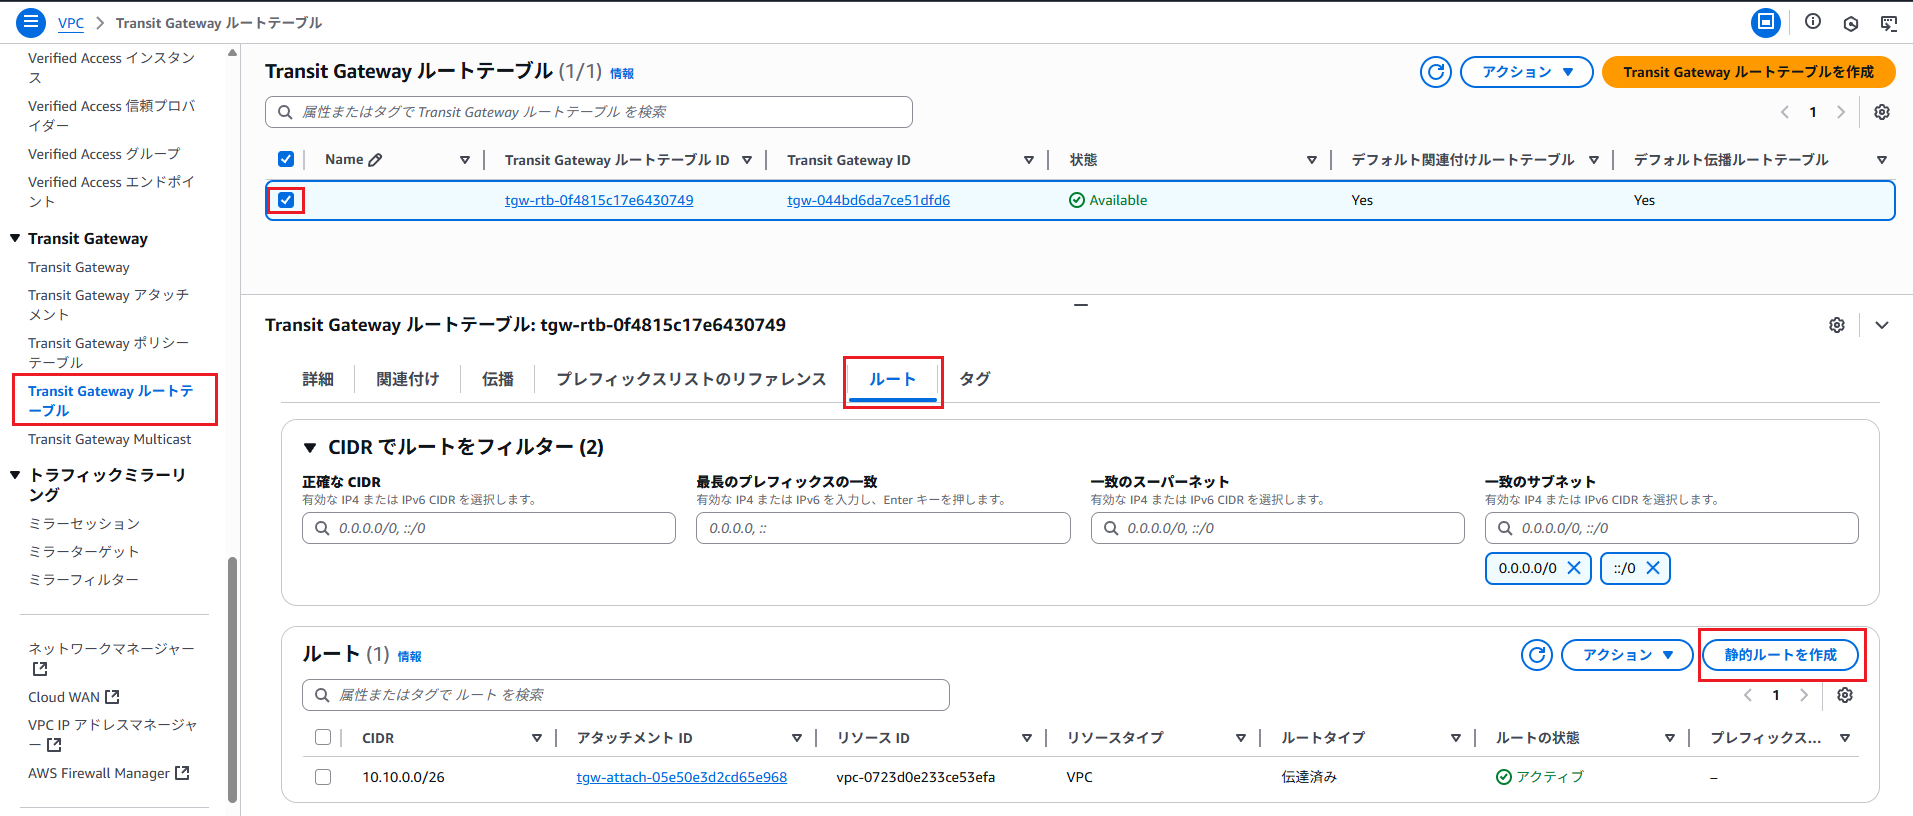The image size is (1913, 816).
Task: Switch to the 関連付け tab
Action: coord(407,379)
